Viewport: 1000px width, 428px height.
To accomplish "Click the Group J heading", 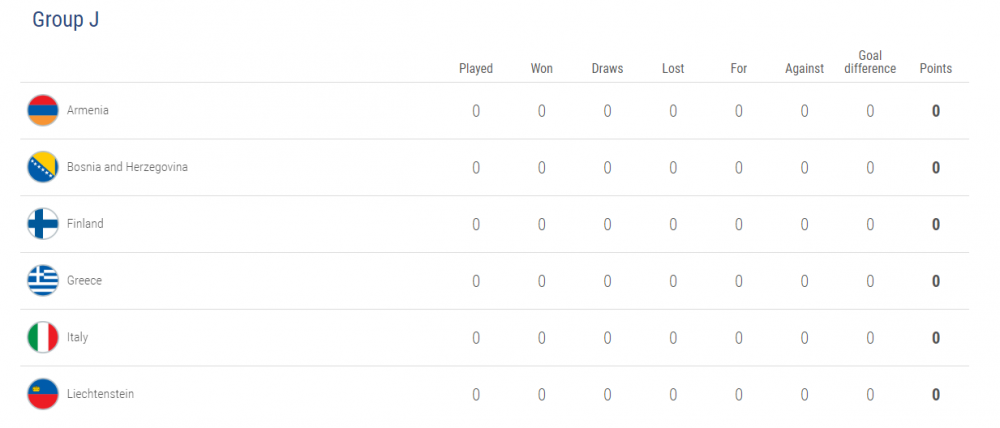I will click(66, 19).
